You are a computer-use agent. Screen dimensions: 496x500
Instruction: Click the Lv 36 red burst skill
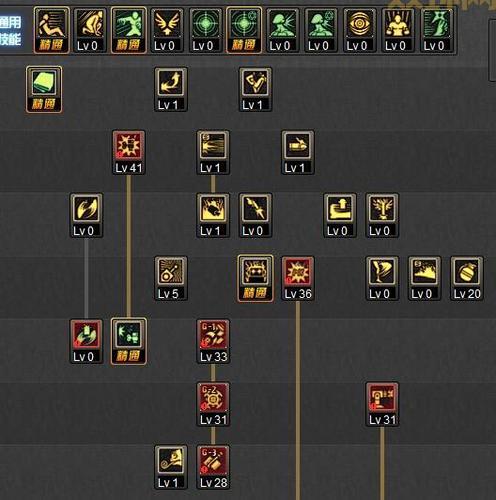tap(298, 278)
